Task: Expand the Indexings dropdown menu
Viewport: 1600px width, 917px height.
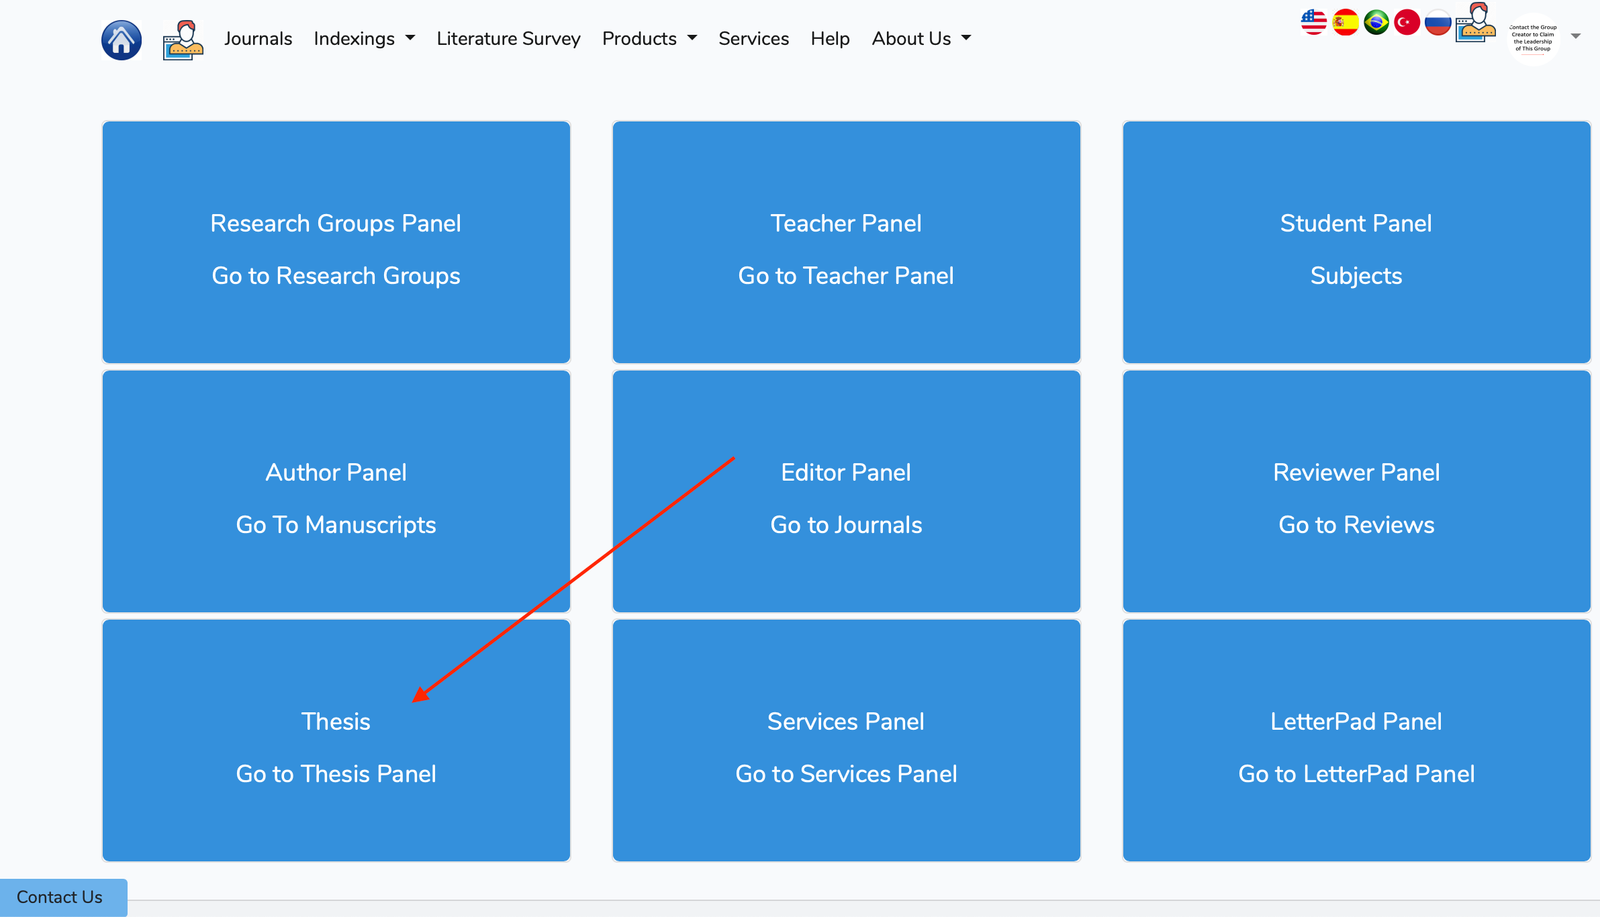Action: tap(364, 38)
